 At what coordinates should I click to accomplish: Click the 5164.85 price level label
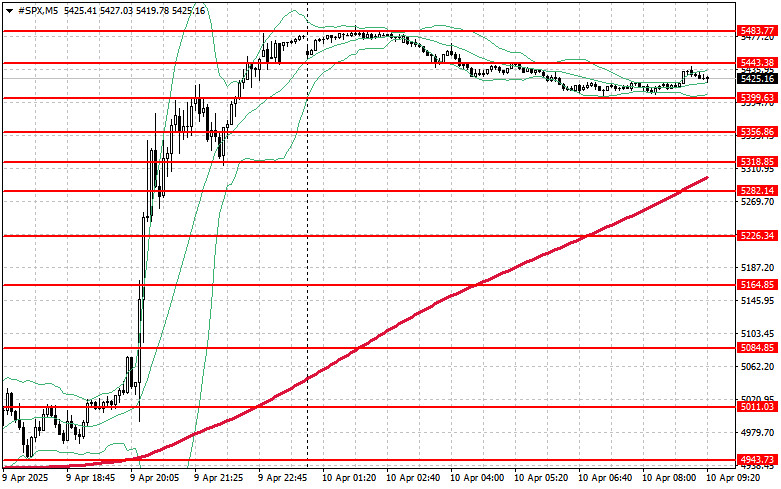(757, 285)
